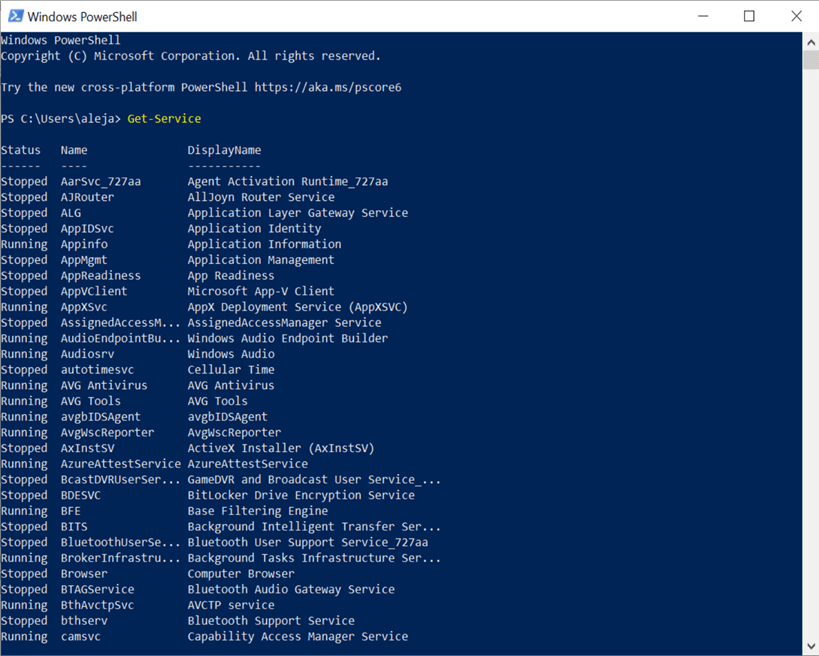Screen dimensions: 819x656
Task: Click the empty scrollbar track below thumb
Action: (810, 350)
